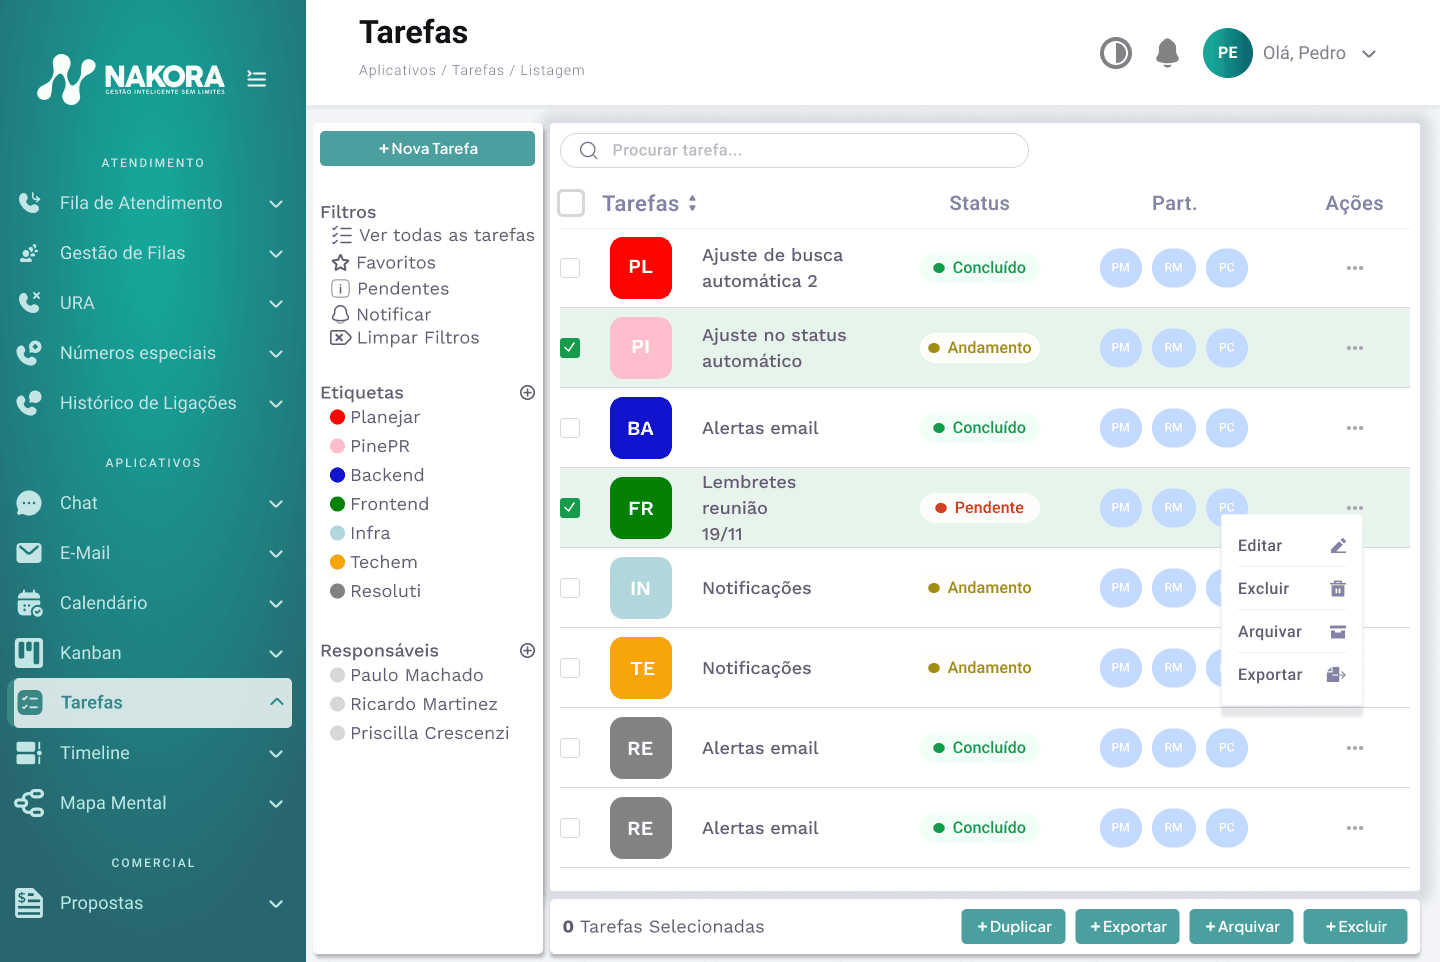Select the orange Techem label swatch
1440x962 pixels.
click(x=338, y=562)
